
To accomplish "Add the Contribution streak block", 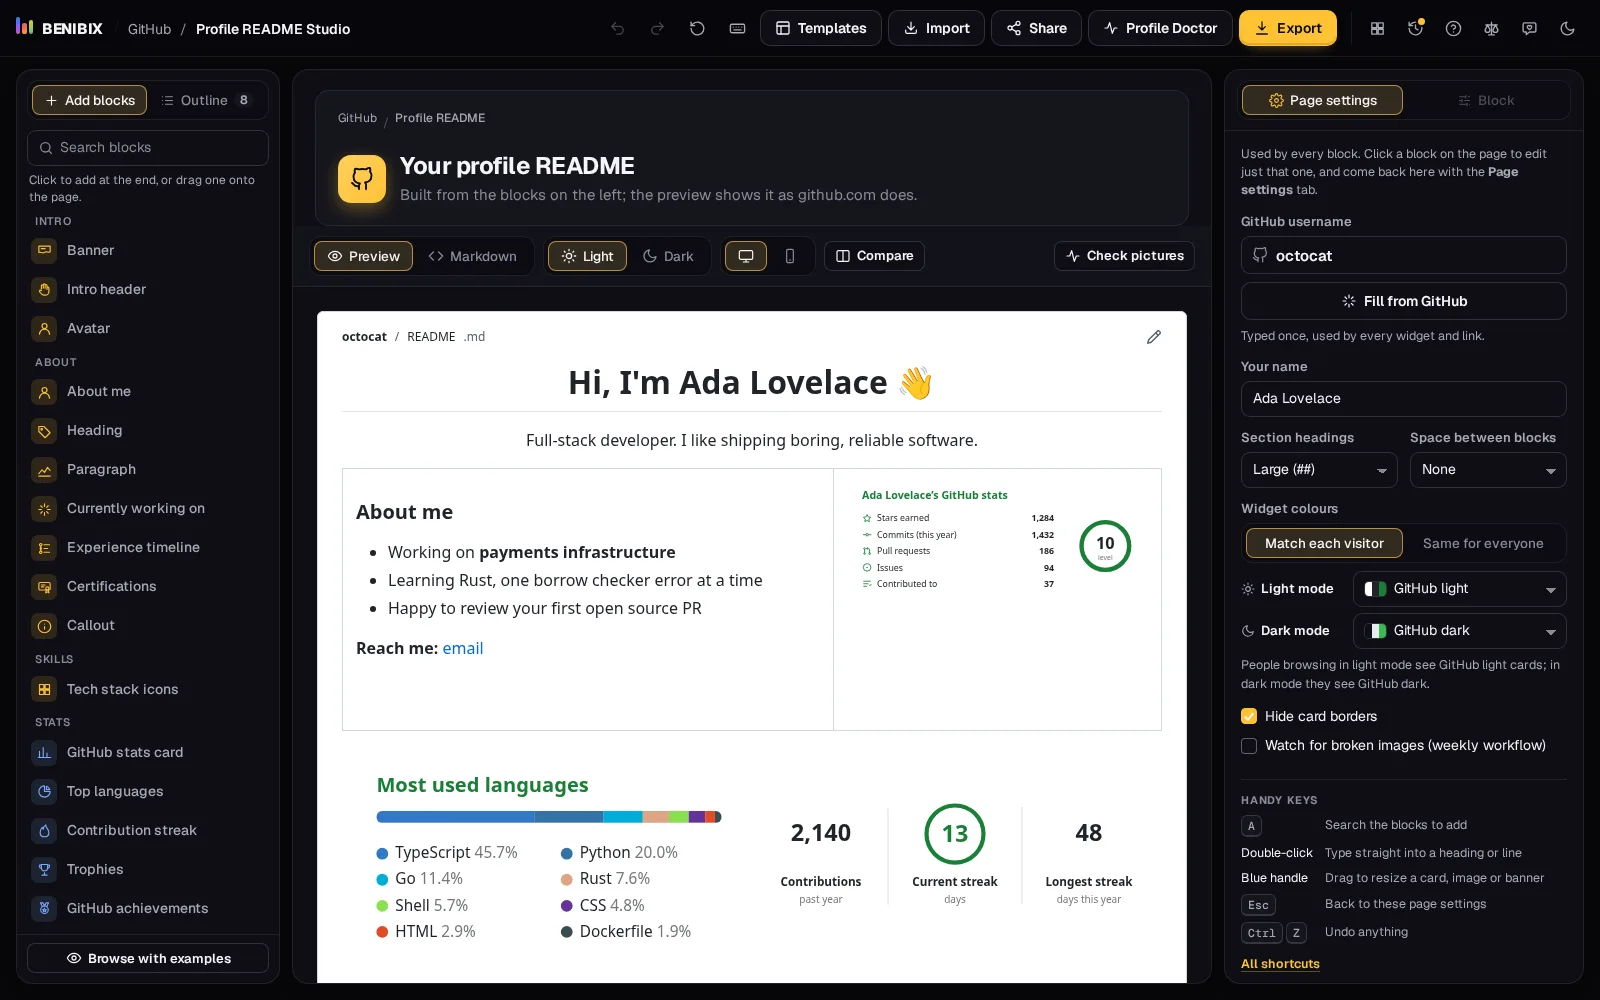I will (148, 830).
